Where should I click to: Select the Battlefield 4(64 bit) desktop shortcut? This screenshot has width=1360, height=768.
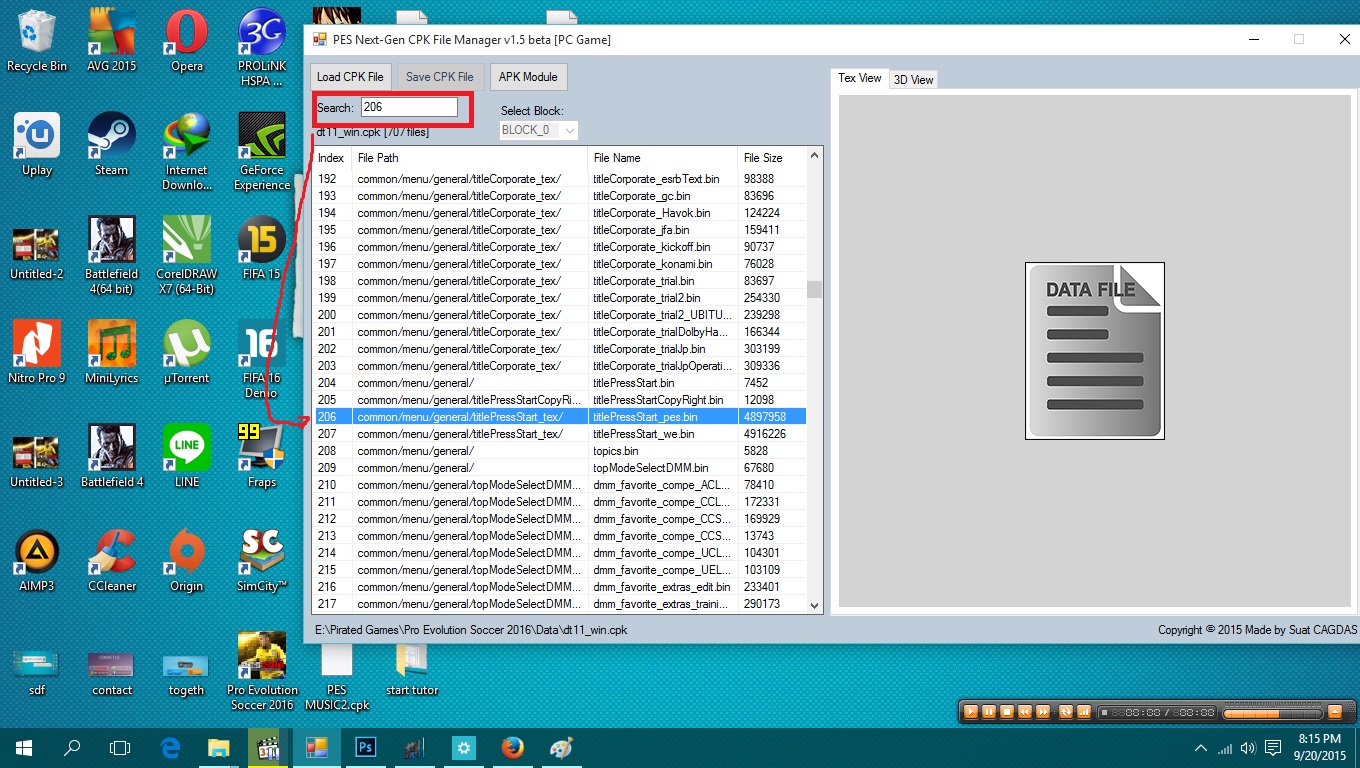[x=112, y=255]
